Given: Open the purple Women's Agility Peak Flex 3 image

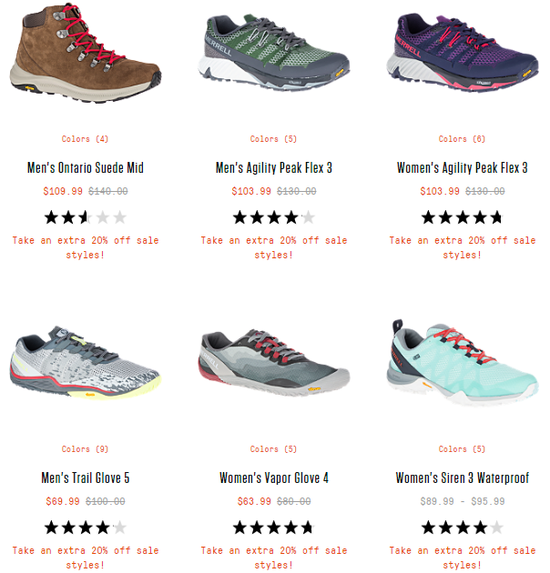Looking at the screenshot, I should [462, 53].
